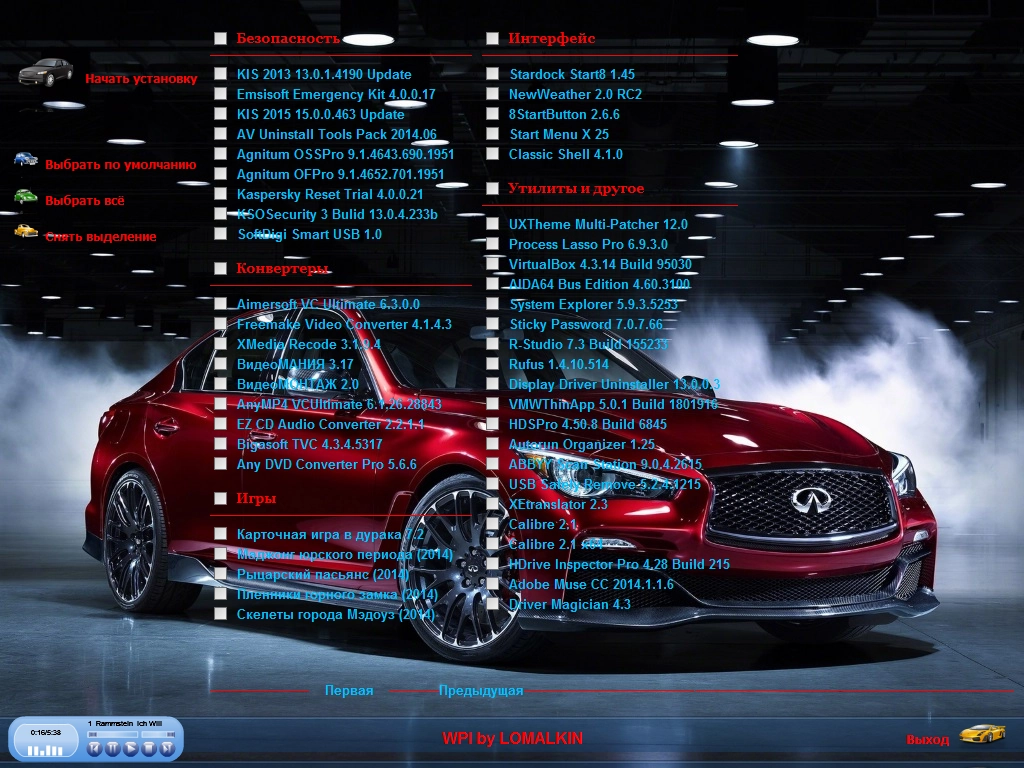Go to Предыдущая page
Viewport: 1024px width, 768px height.
point(481,690)
